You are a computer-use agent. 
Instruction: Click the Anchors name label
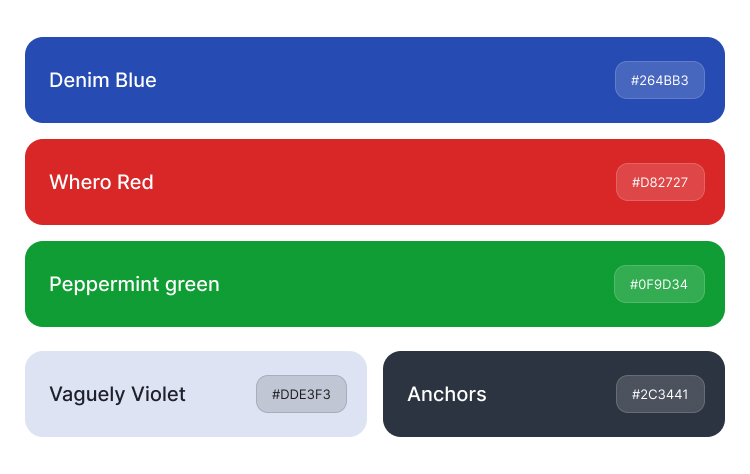click(447, 394)
